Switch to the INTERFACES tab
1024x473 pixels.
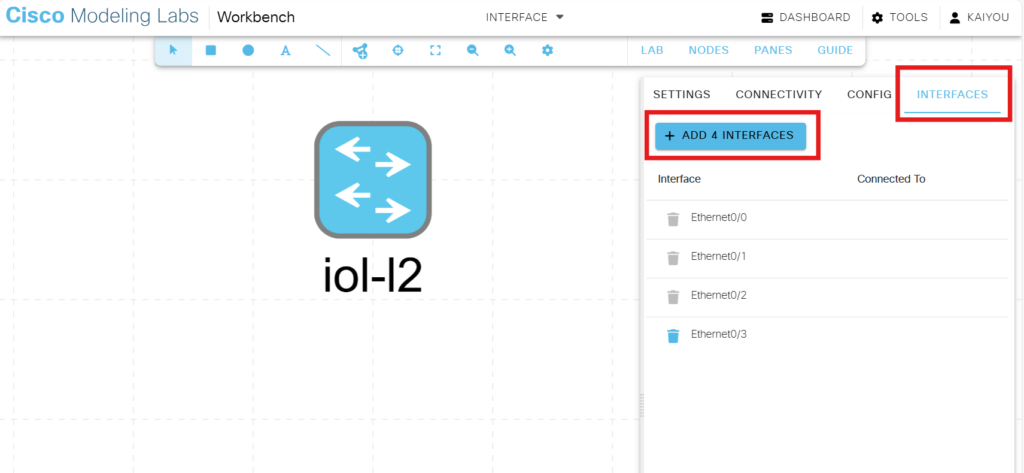click(x=952, y=94)
